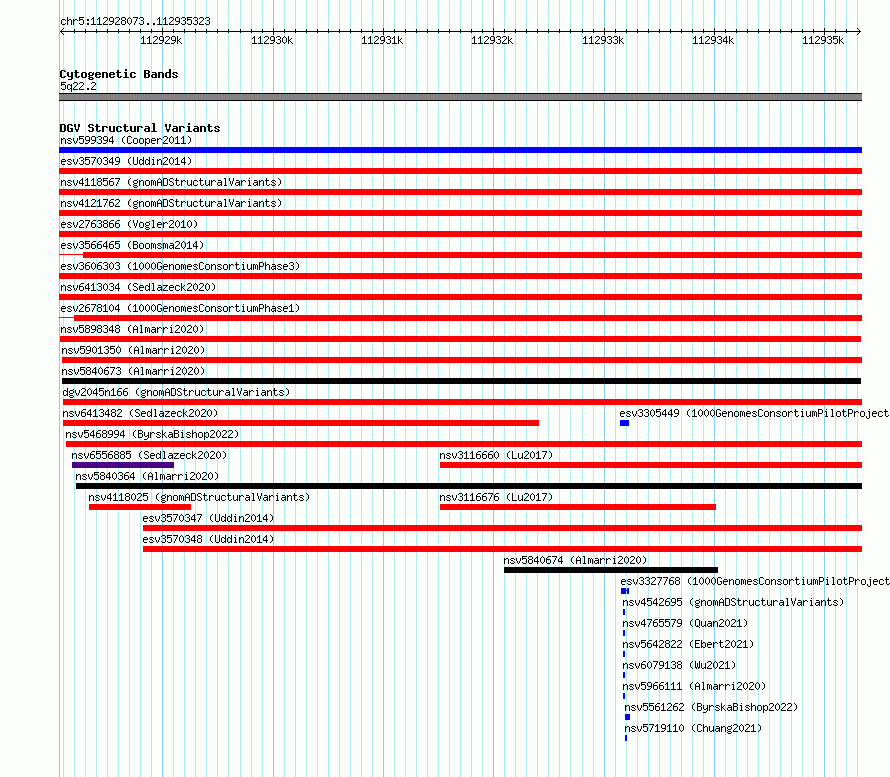
Task: Select esv2763866 (Vogler2010) variant label
Action: [x=129, y=224]
